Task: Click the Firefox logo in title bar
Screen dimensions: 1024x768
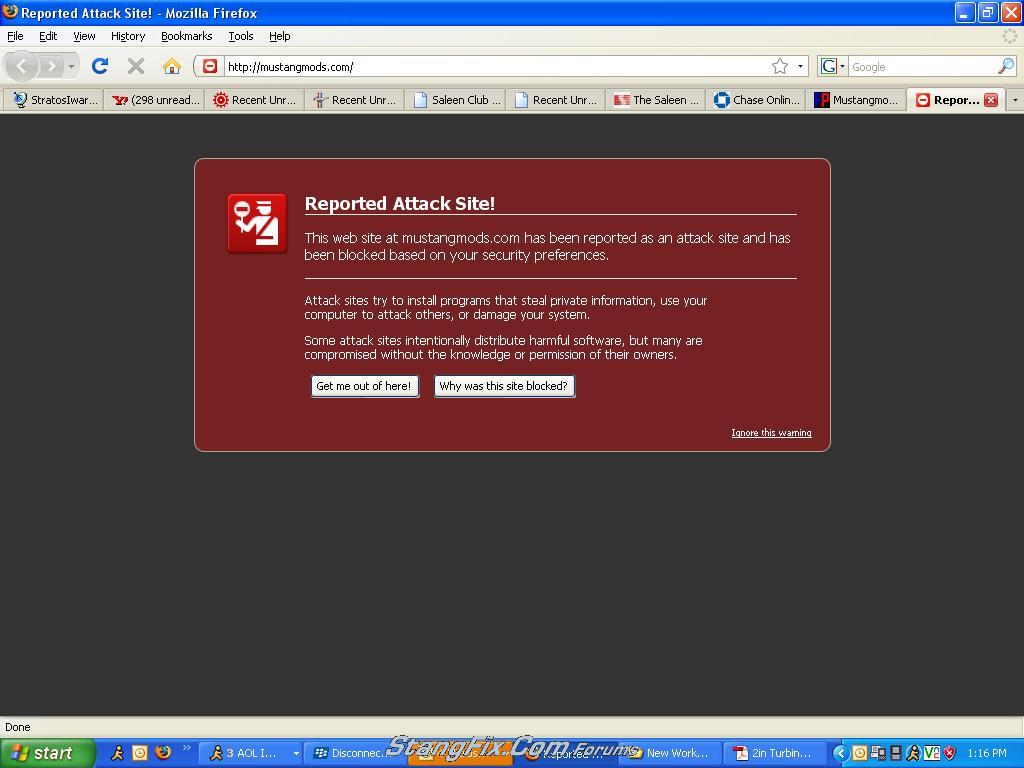Action: (x=10, y=12)
